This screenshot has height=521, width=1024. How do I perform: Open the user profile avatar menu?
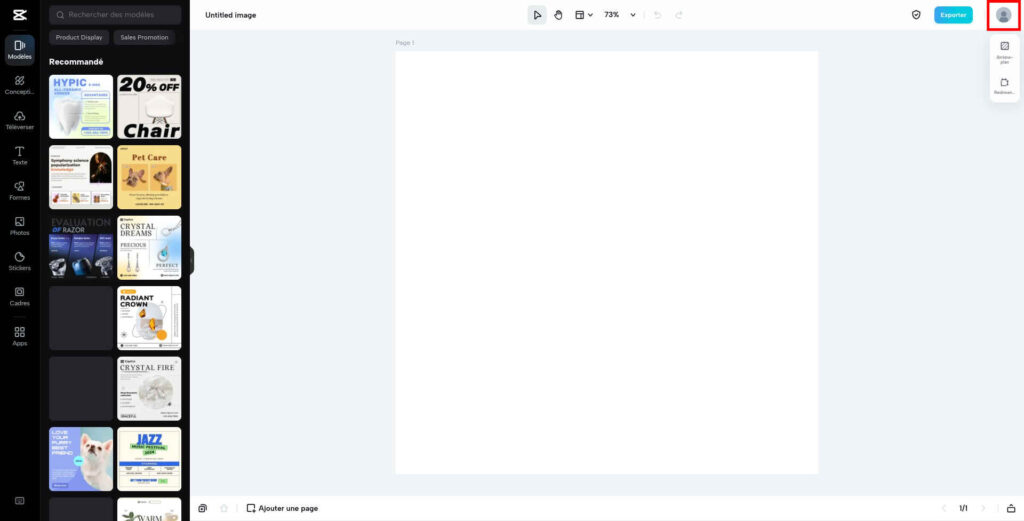pyautogui.click(x=1004, y=15)
